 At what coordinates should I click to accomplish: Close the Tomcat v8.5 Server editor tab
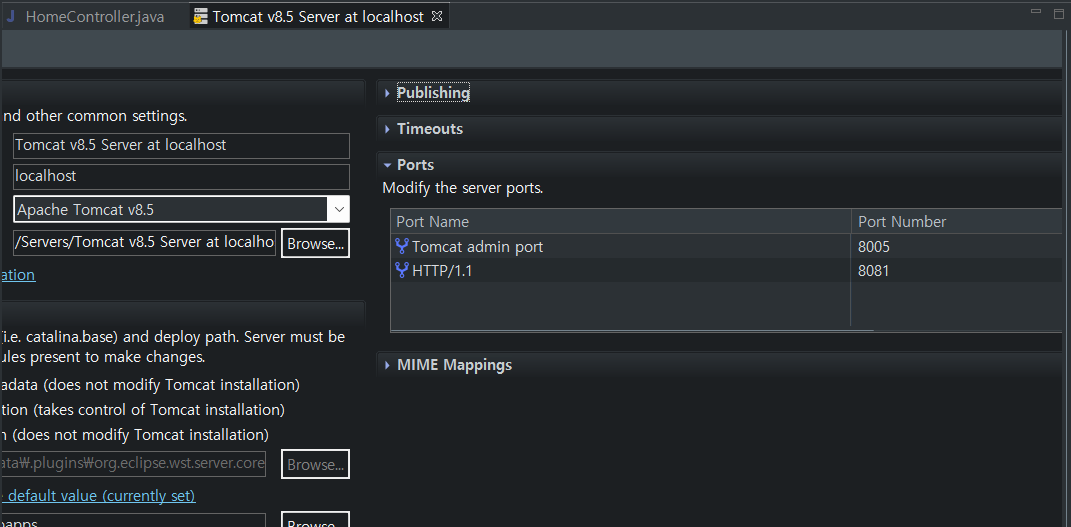point(437,16)
